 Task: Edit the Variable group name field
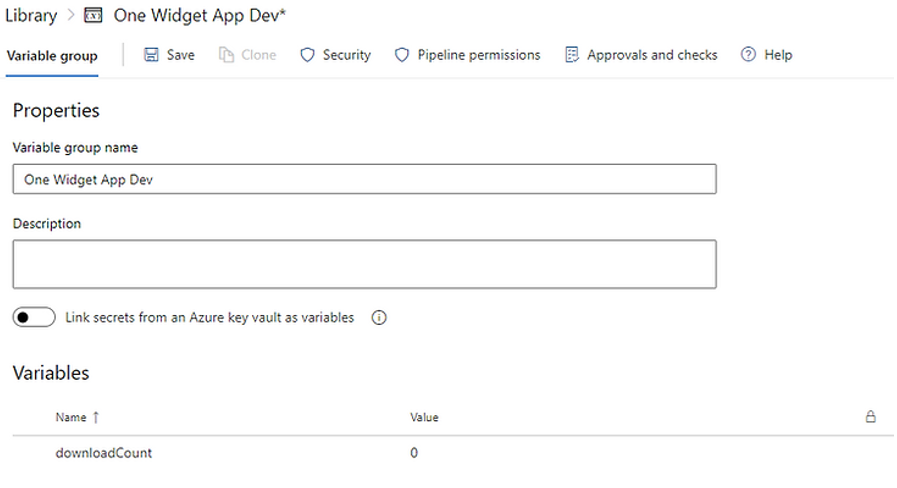364,179
